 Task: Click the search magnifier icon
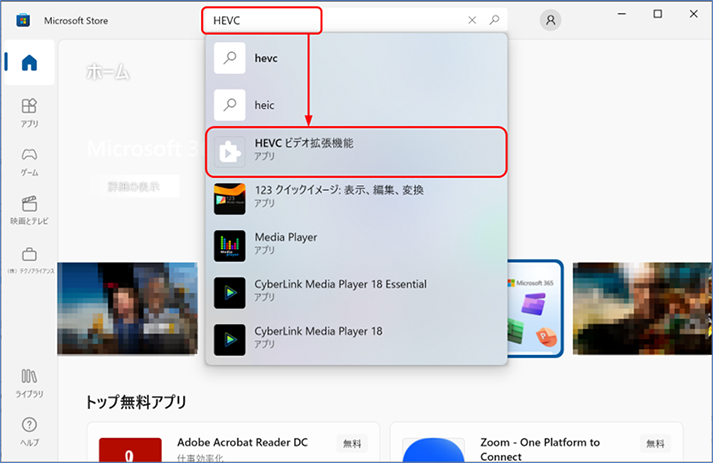[494, 20]
